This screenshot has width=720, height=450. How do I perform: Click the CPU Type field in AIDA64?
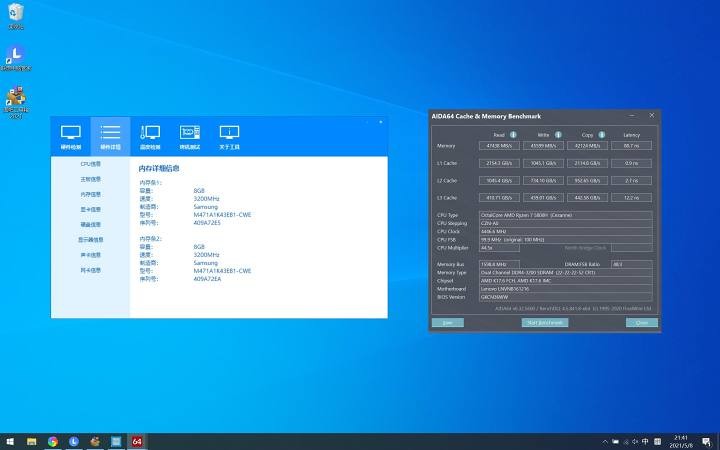[566, 215]
